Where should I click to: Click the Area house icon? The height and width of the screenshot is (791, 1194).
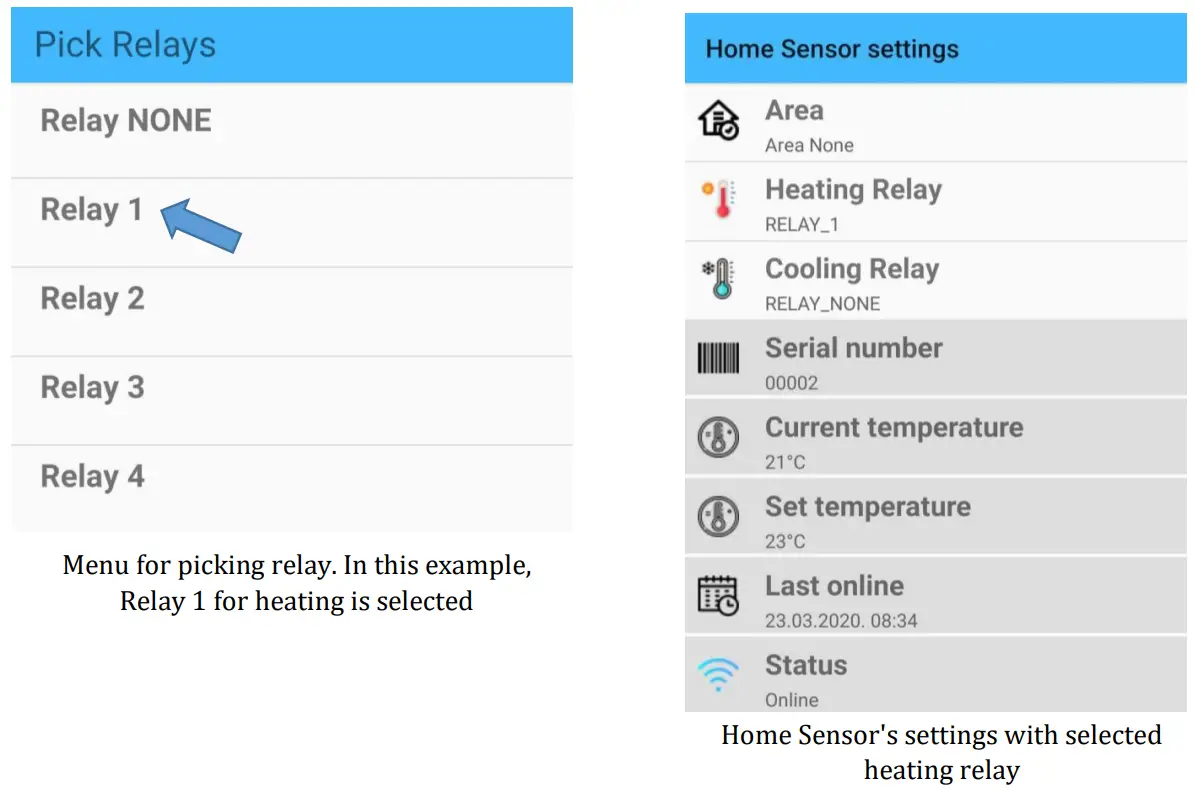pyautogui.click(x=717, y=118)
